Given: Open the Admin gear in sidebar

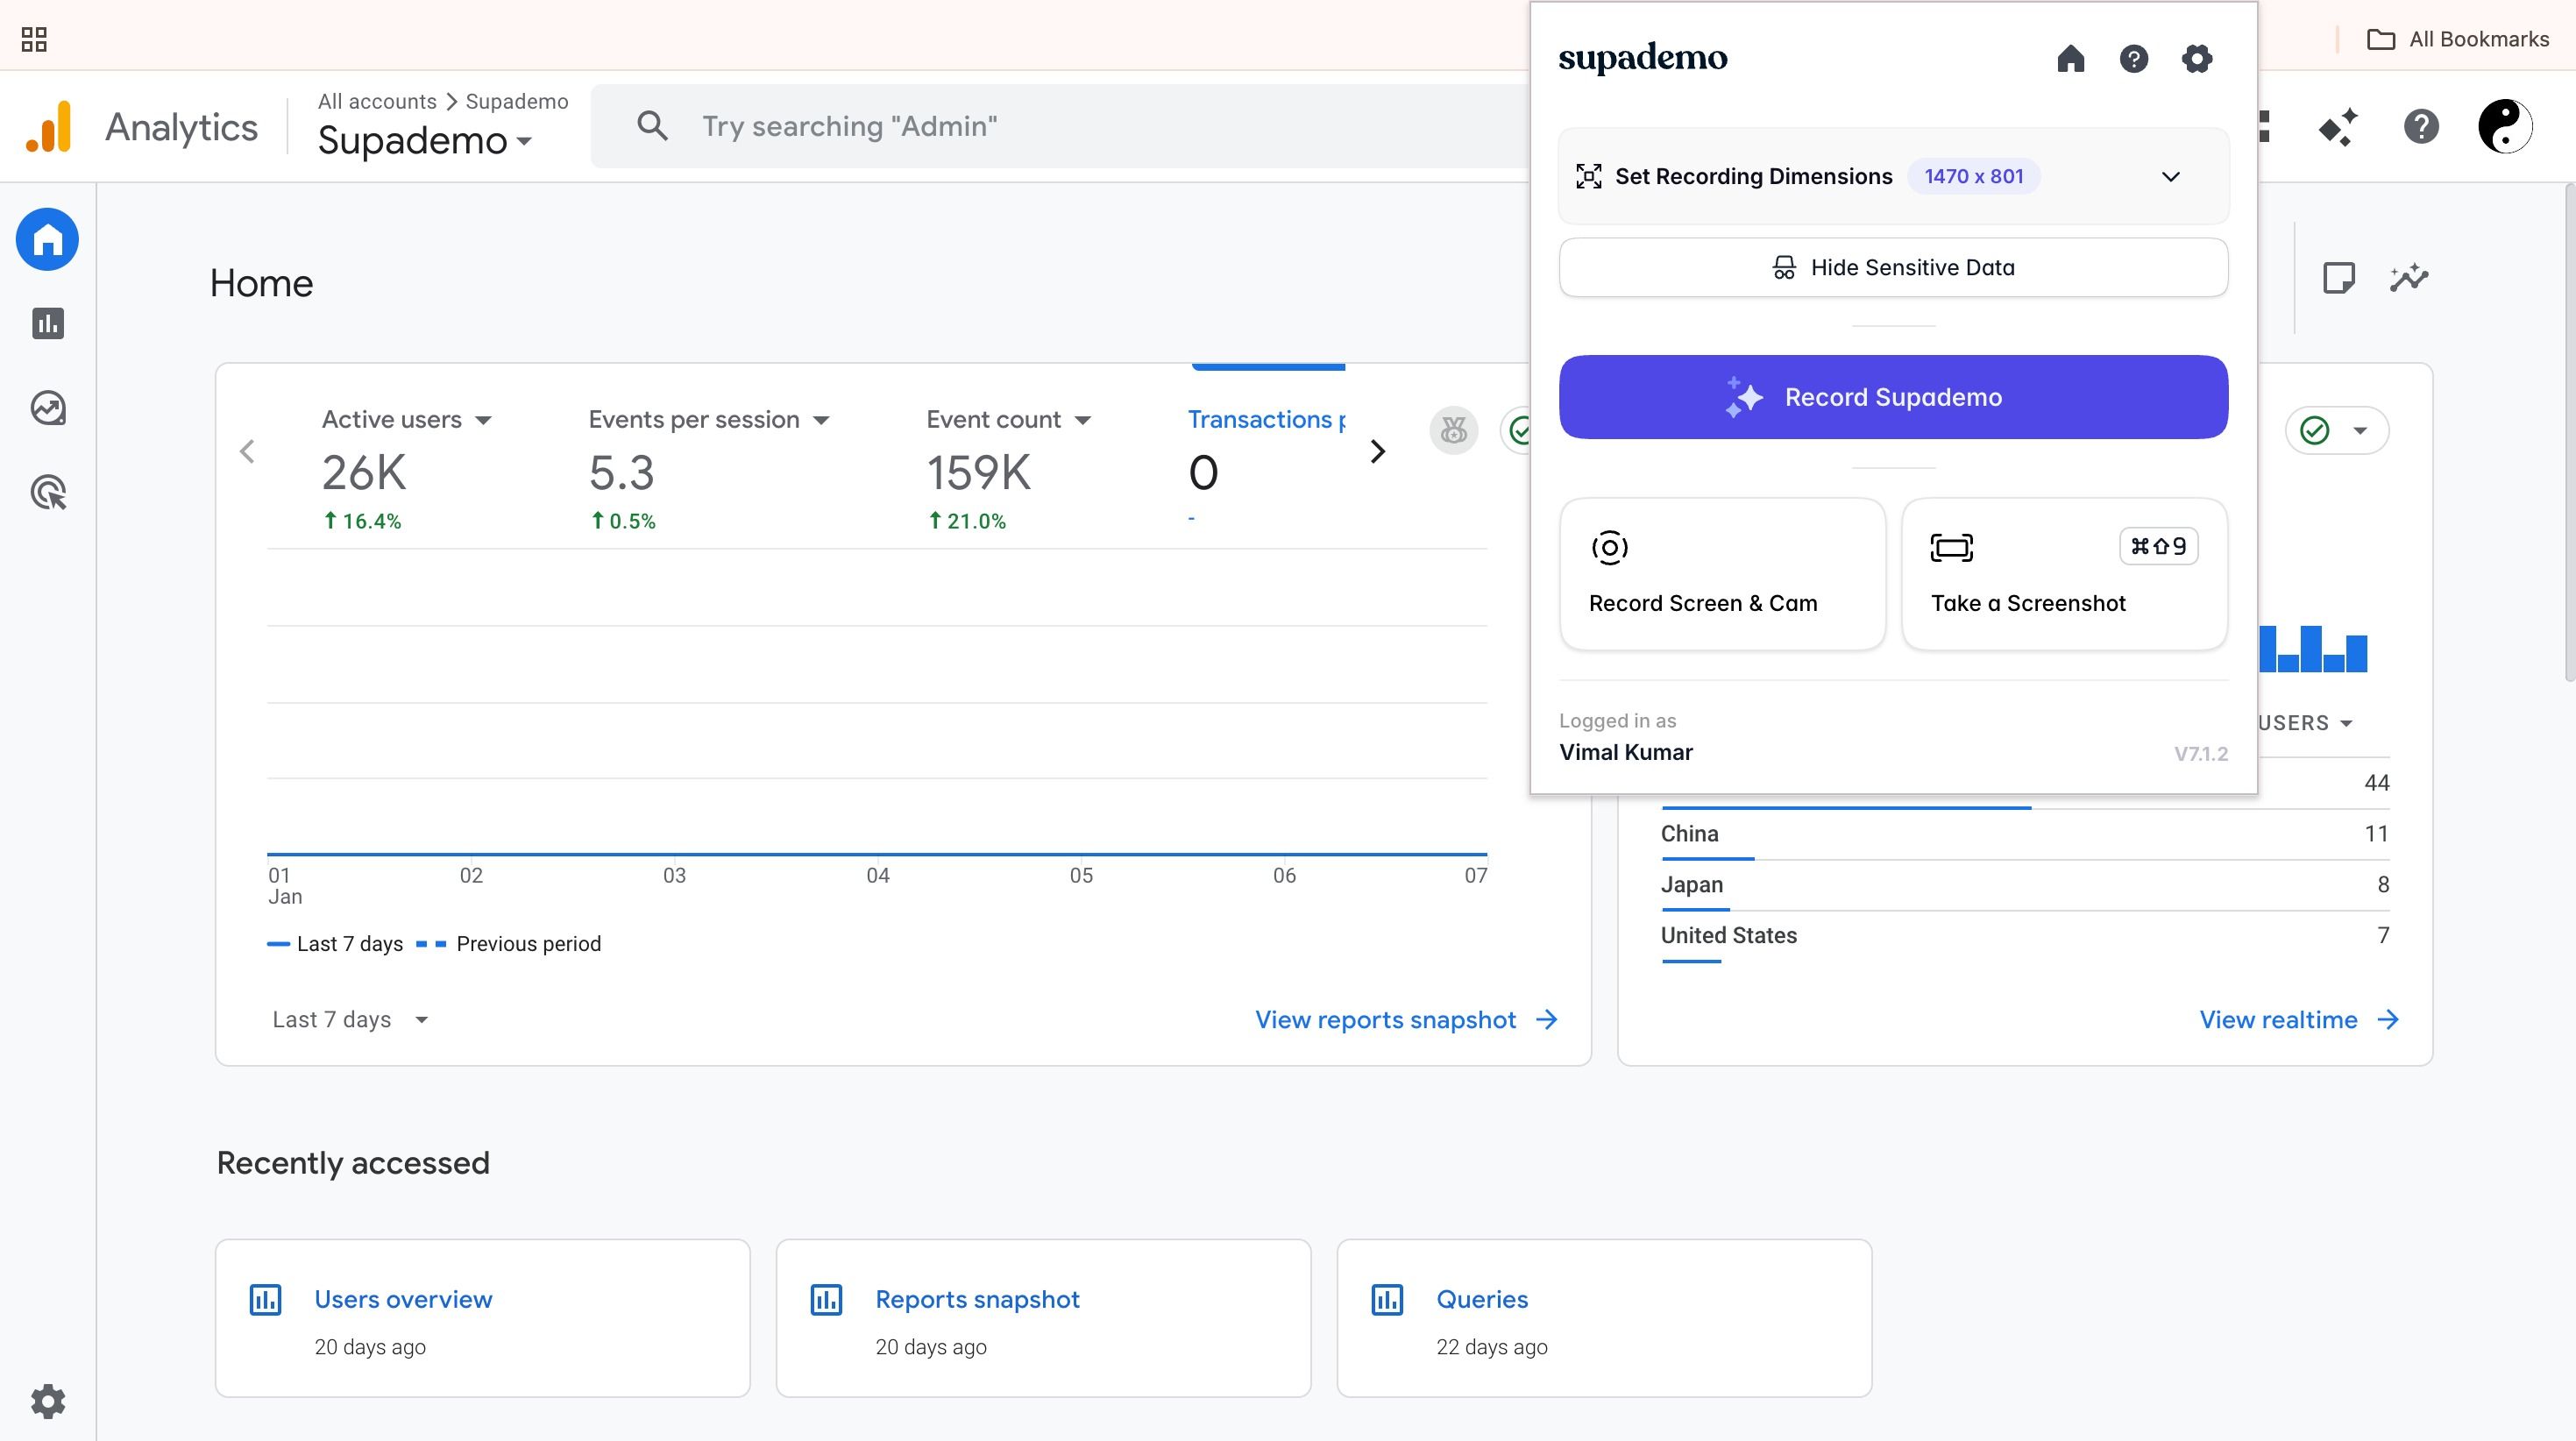Looking at the screenshot, I should (x=48, y=1401).
